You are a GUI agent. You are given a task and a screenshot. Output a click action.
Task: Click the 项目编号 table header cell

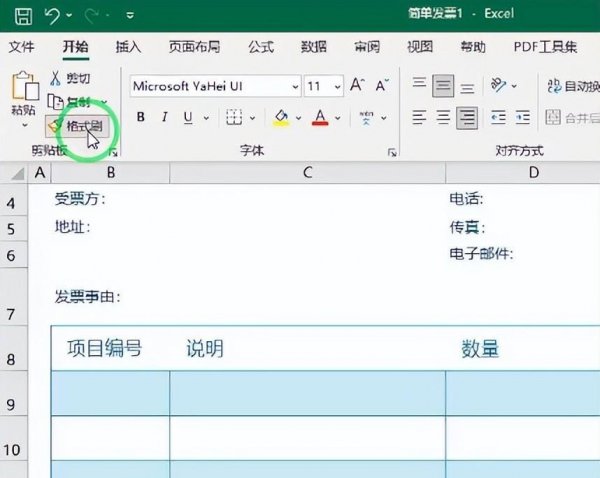coord(111,348)
